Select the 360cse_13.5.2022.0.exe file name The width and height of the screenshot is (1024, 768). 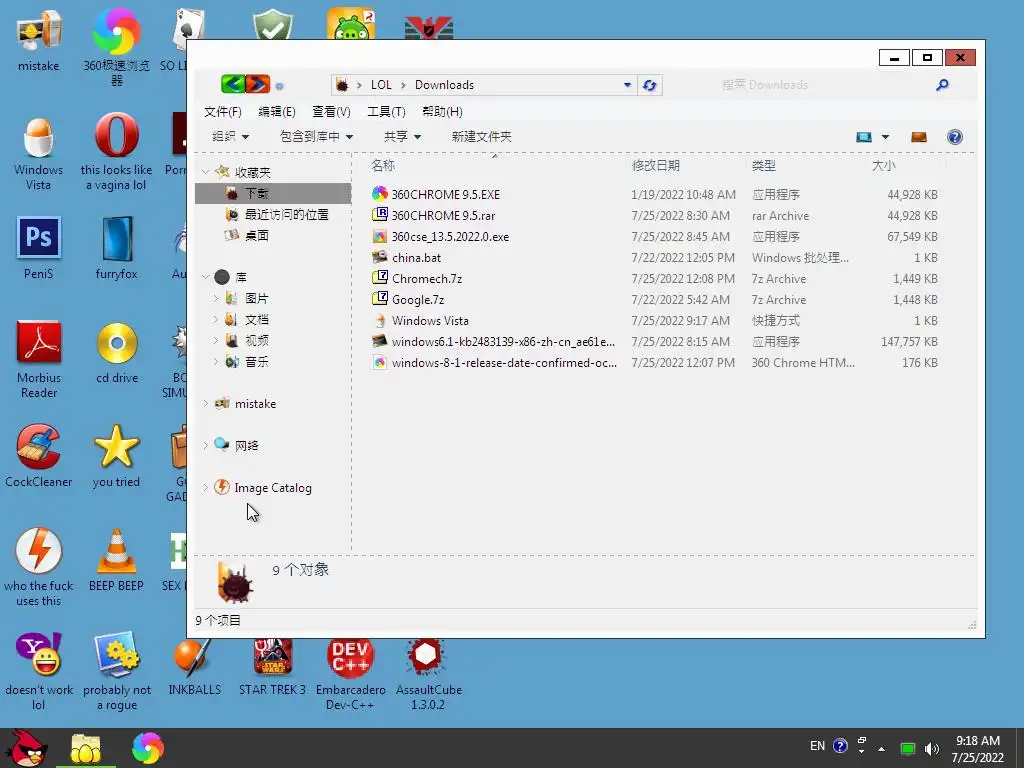click(450, 236)
